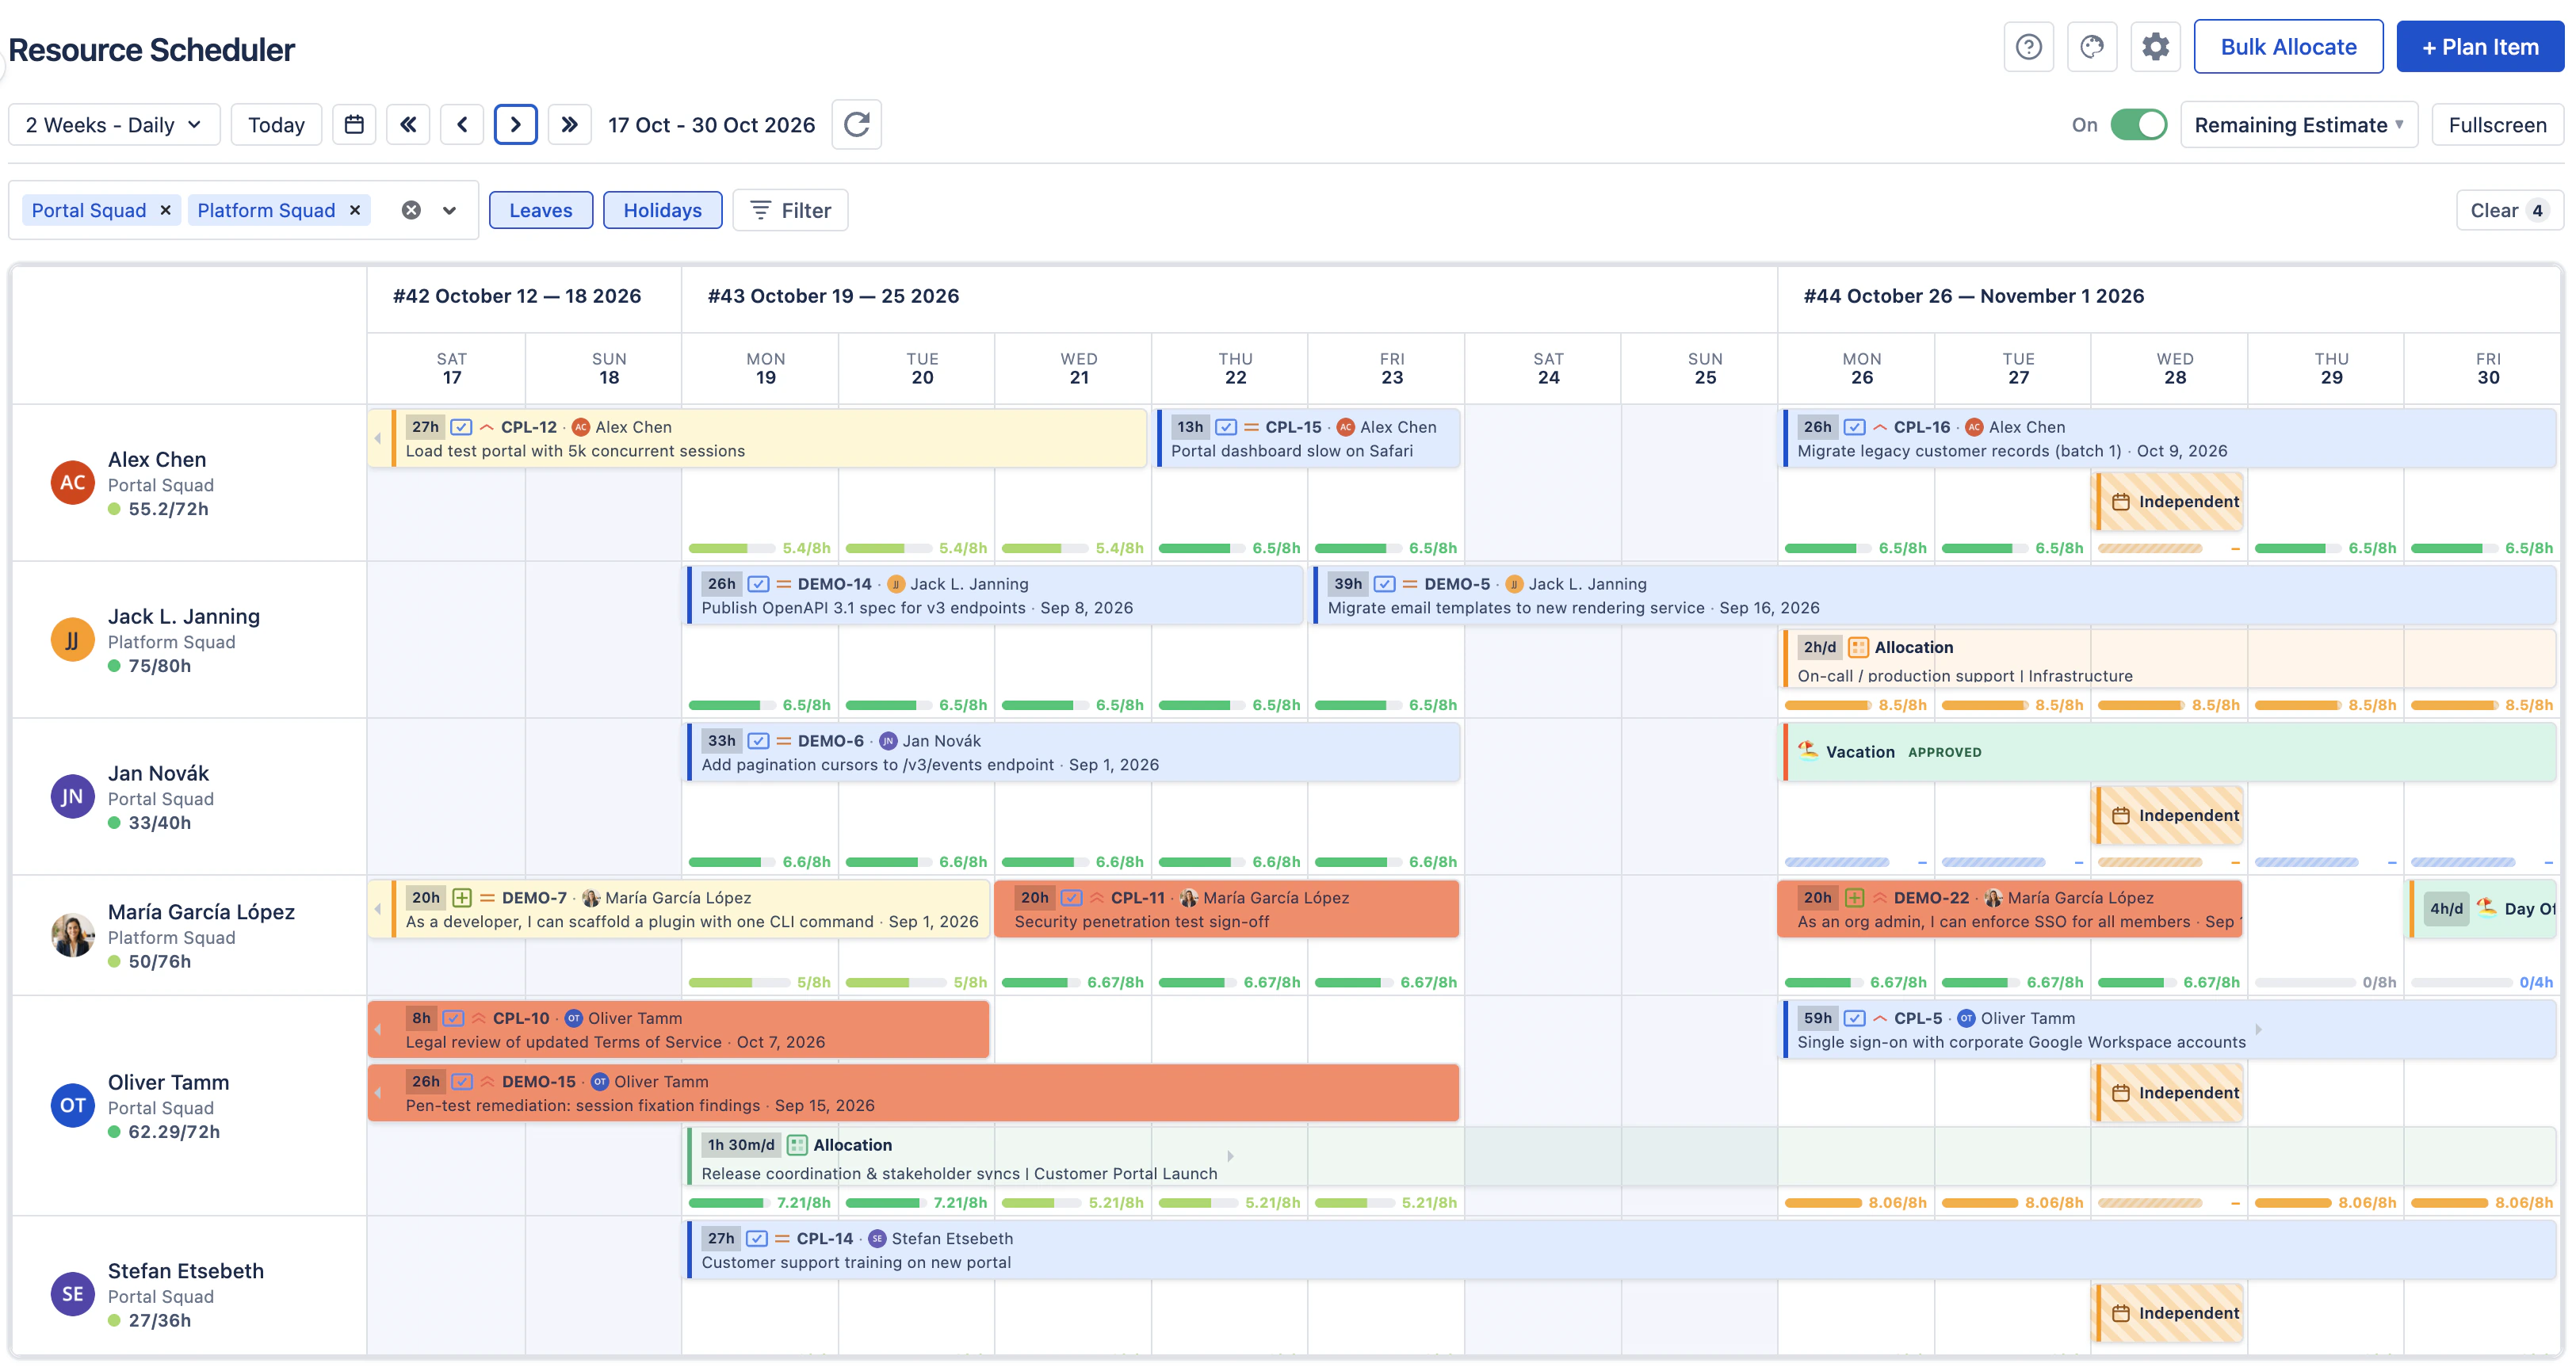The image size is (2576, 1371).
Task: Toggle the Leaves filter
Action: coord(541,210)
